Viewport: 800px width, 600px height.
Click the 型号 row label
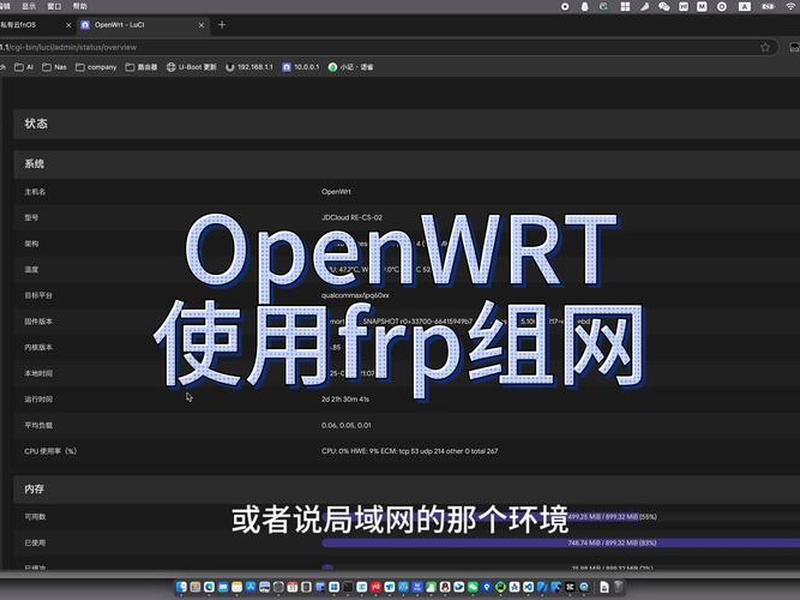(x=31, y=217)
